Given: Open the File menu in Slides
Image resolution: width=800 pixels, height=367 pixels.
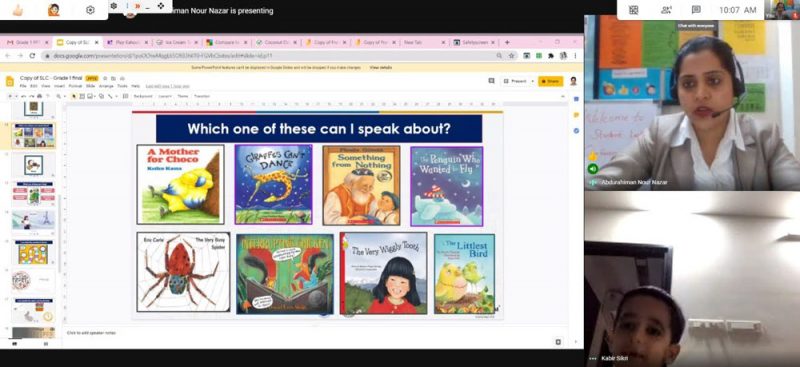Looking at the screenshot, I should (23, 86).
